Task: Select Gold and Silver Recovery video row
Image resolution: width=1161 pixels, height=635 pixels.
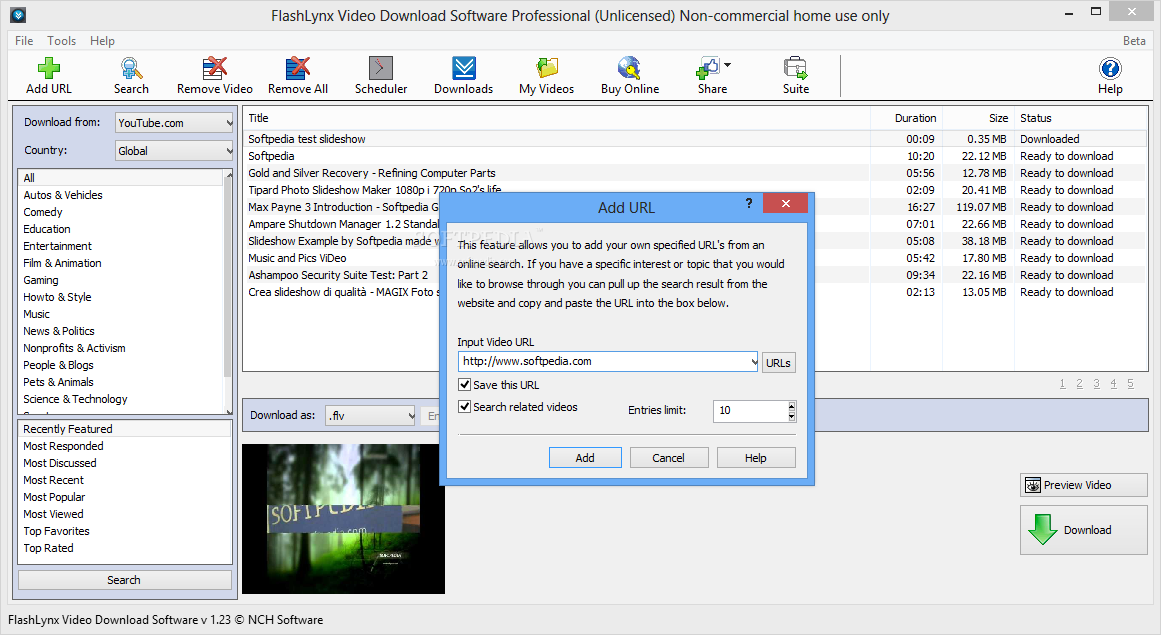Action: [695, 173]
